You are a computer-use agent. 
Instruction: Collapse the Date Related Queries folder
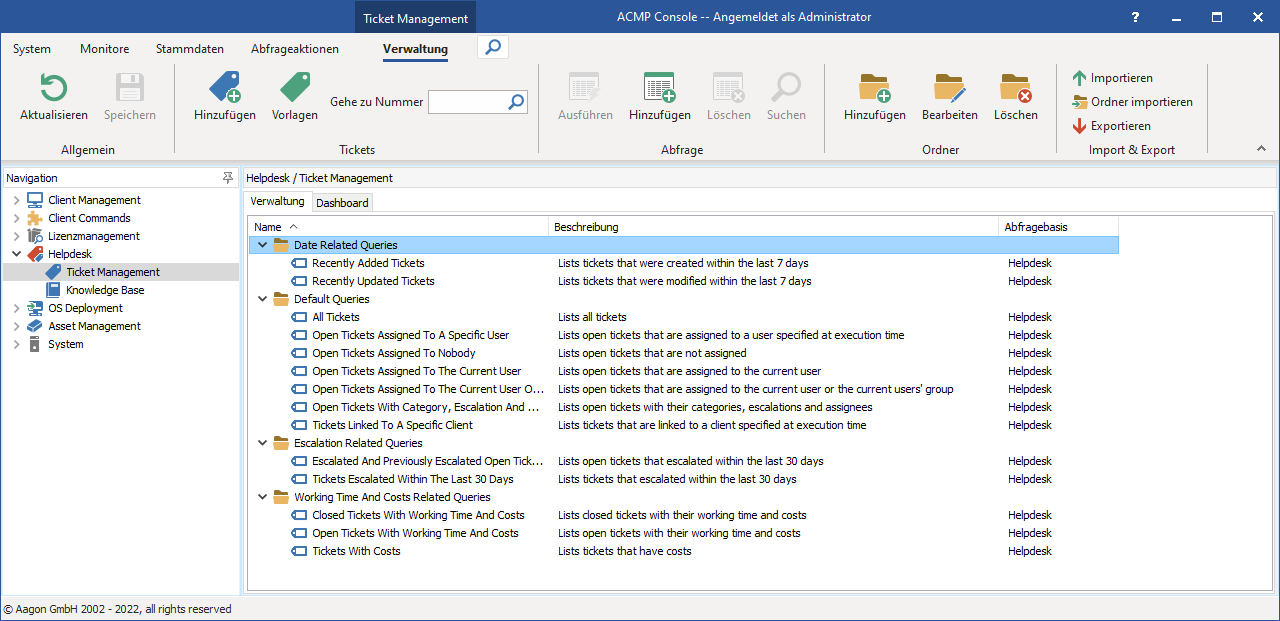pyautogui.click(x=263, y=245)
